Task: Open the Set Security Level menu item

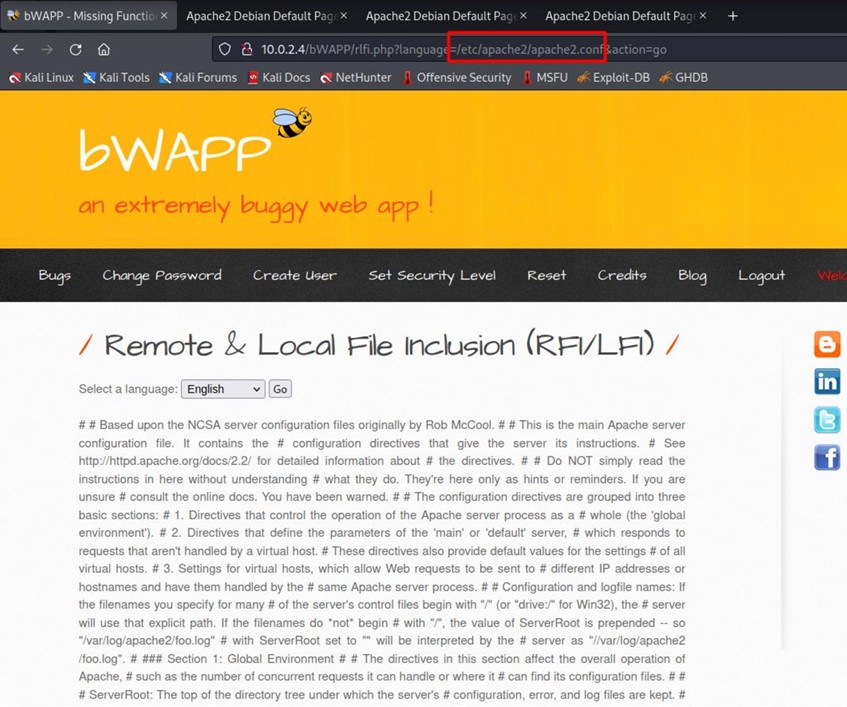Action: (x=432, y=275)
